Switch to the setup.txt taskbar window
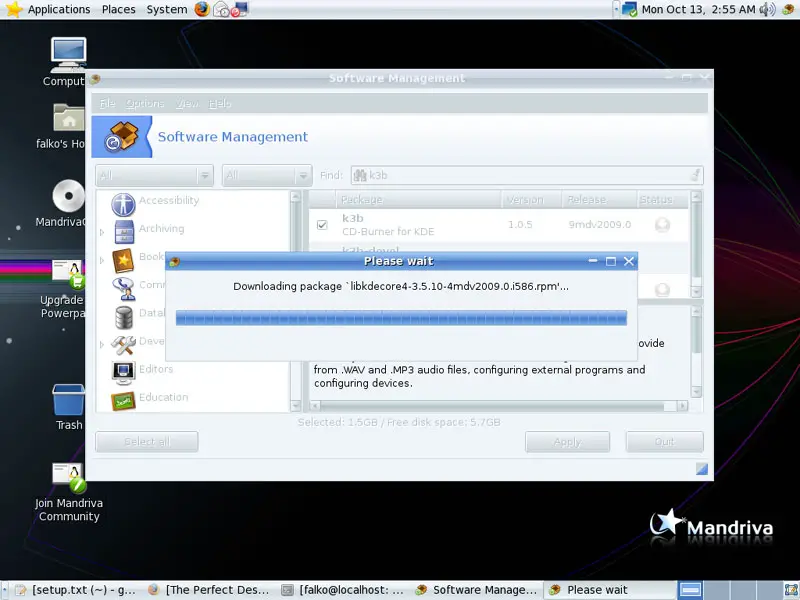Screen dimensions: 800x600 [76, 590]
